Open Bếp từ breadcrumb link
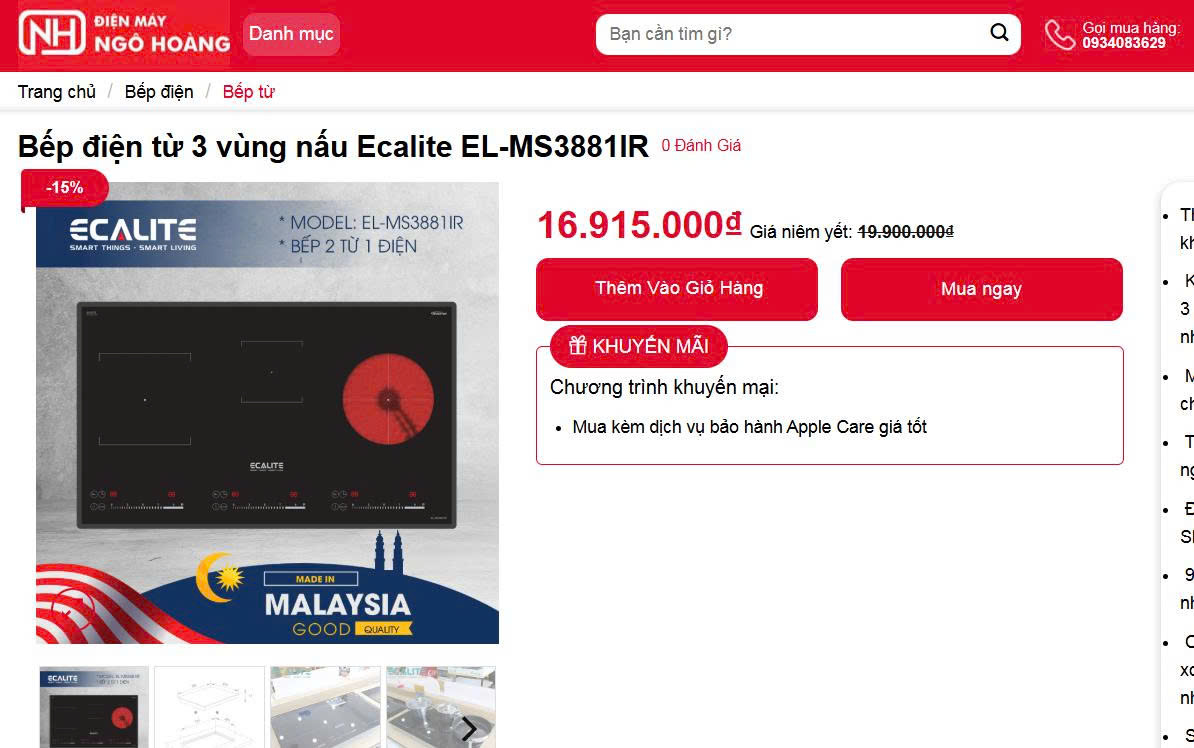The width and height of the screenshot is (1194, 748). (x=248, y=92)
